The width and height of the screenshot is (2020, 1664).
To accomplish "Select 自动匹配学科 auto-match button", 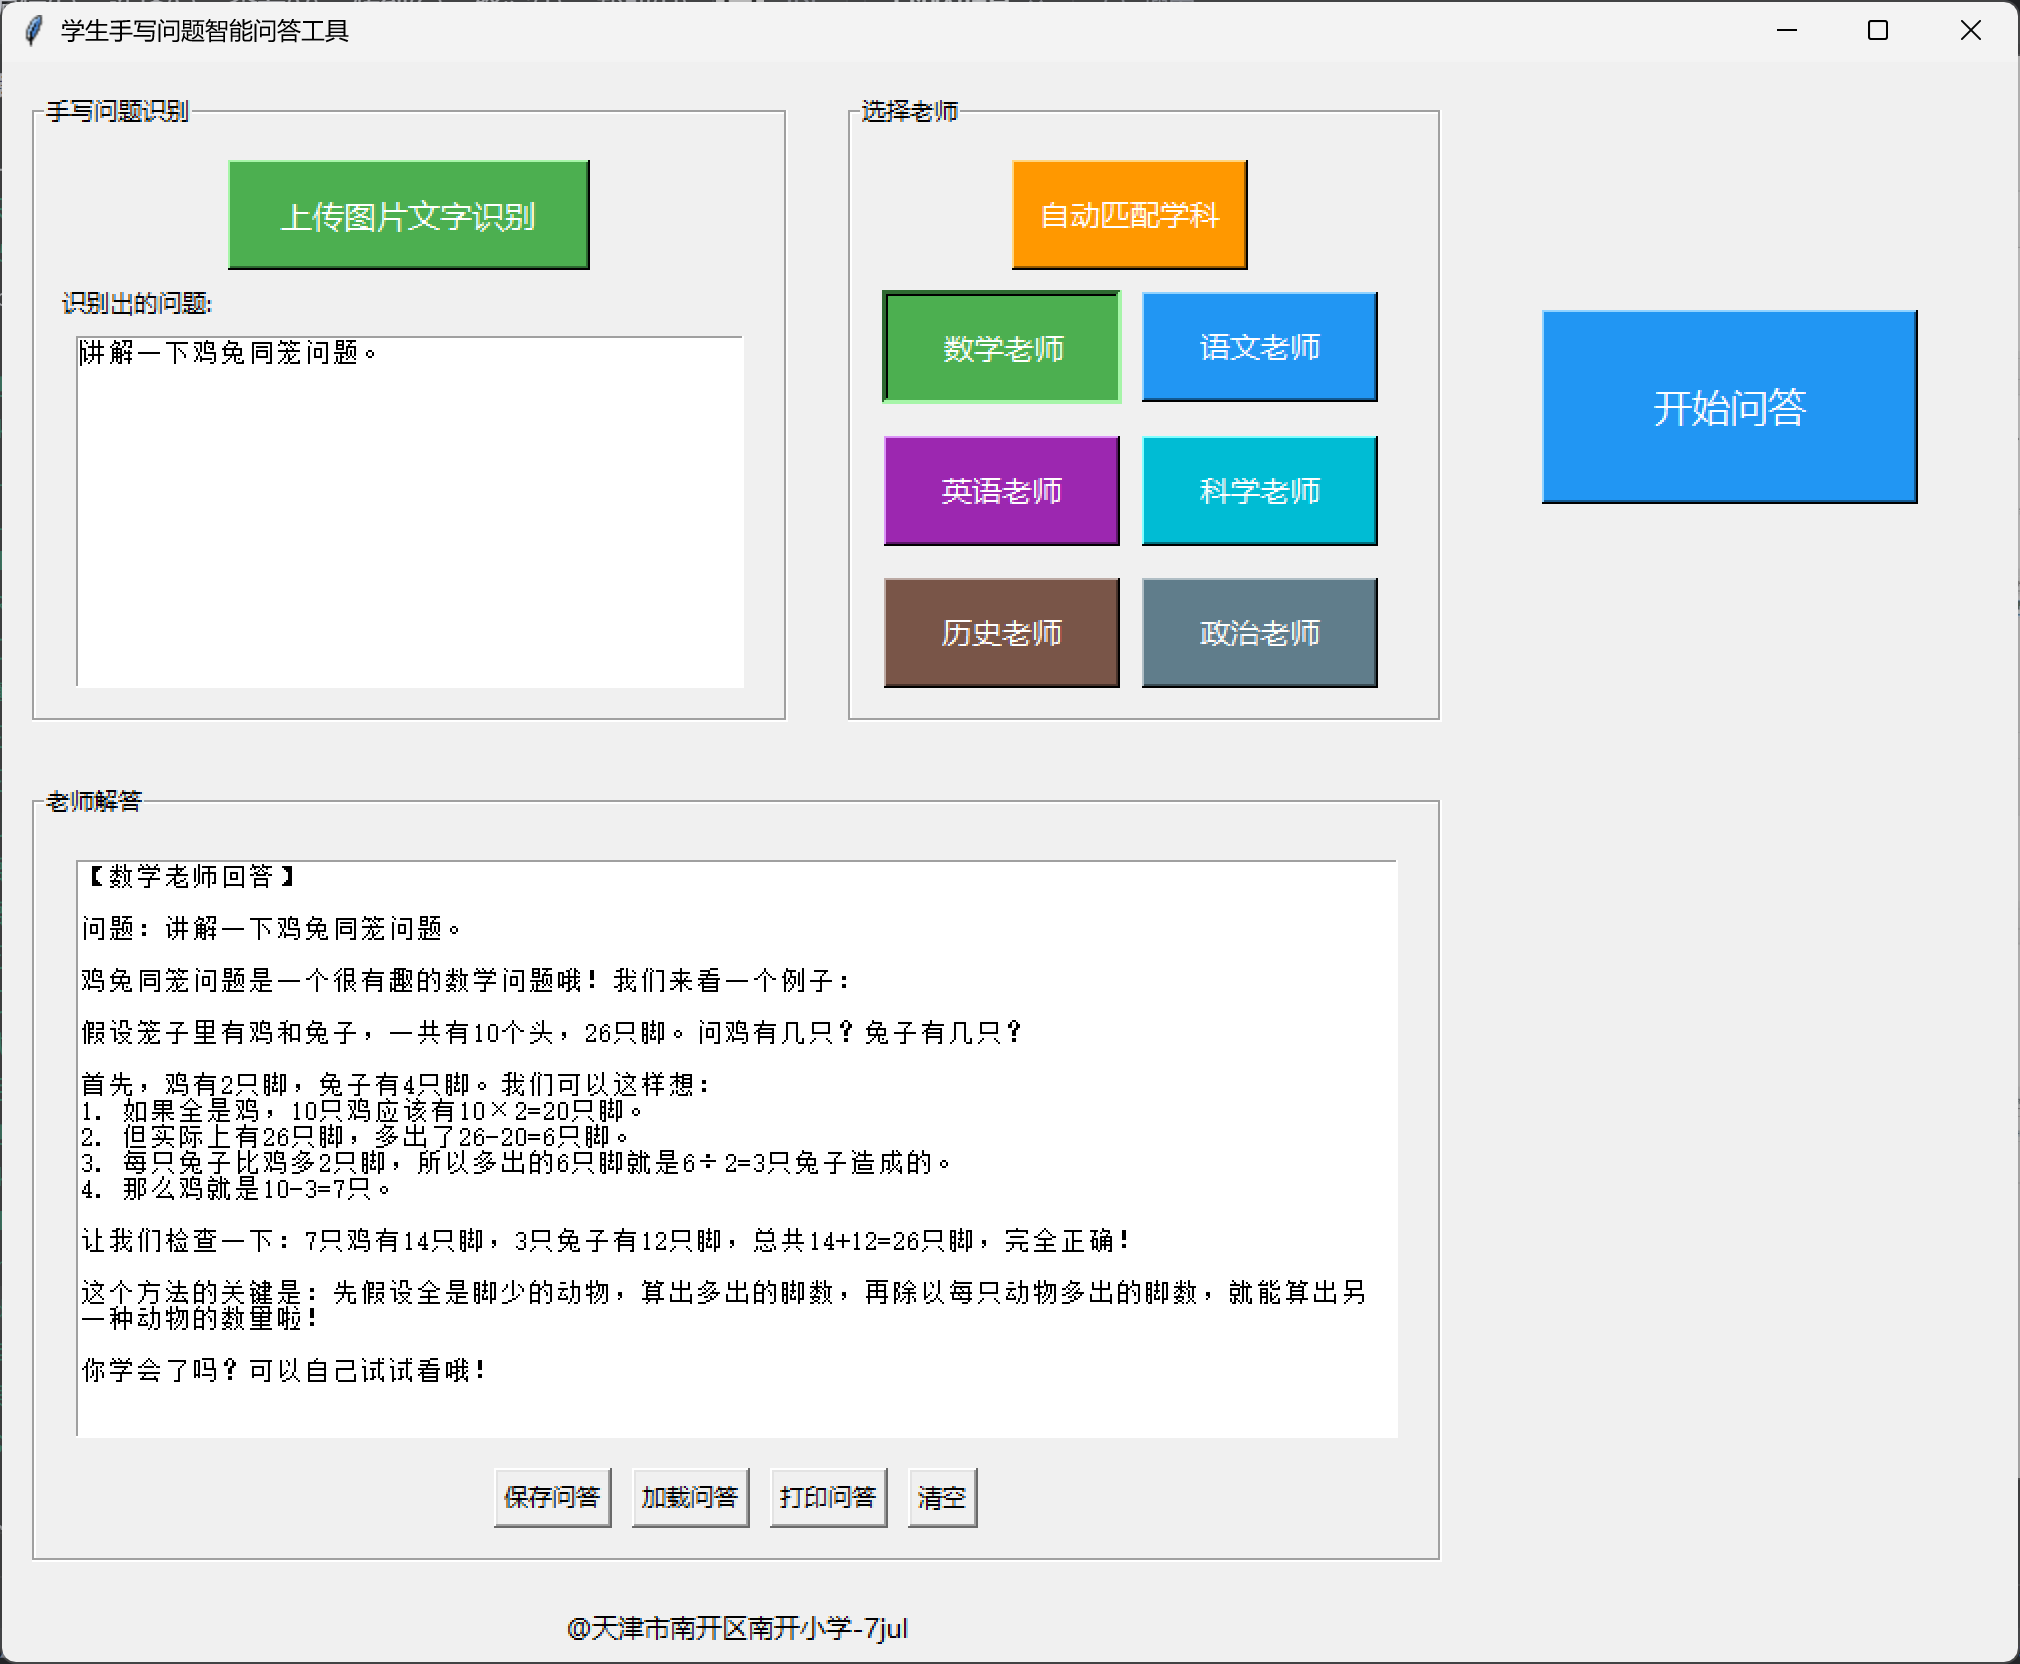I will (x=1129, y=215).
